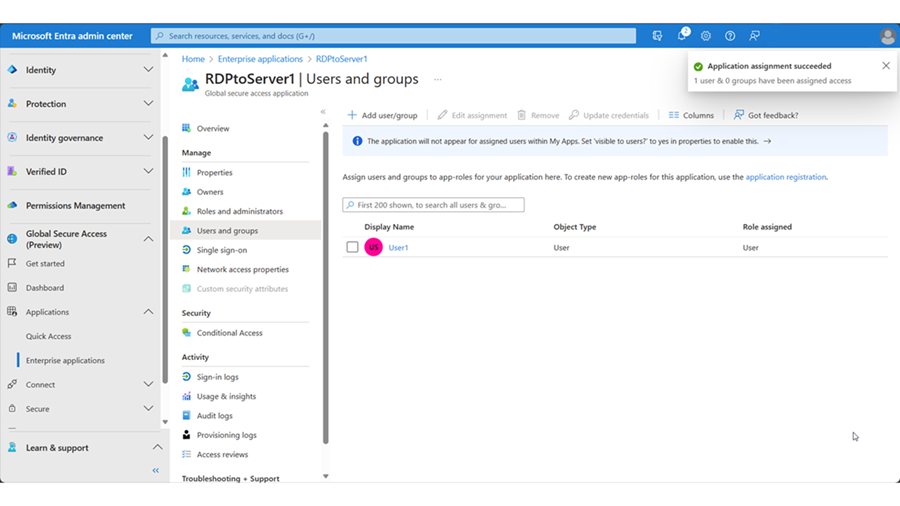Click the success green check icon in notification
900x506 pixels.
698,67
